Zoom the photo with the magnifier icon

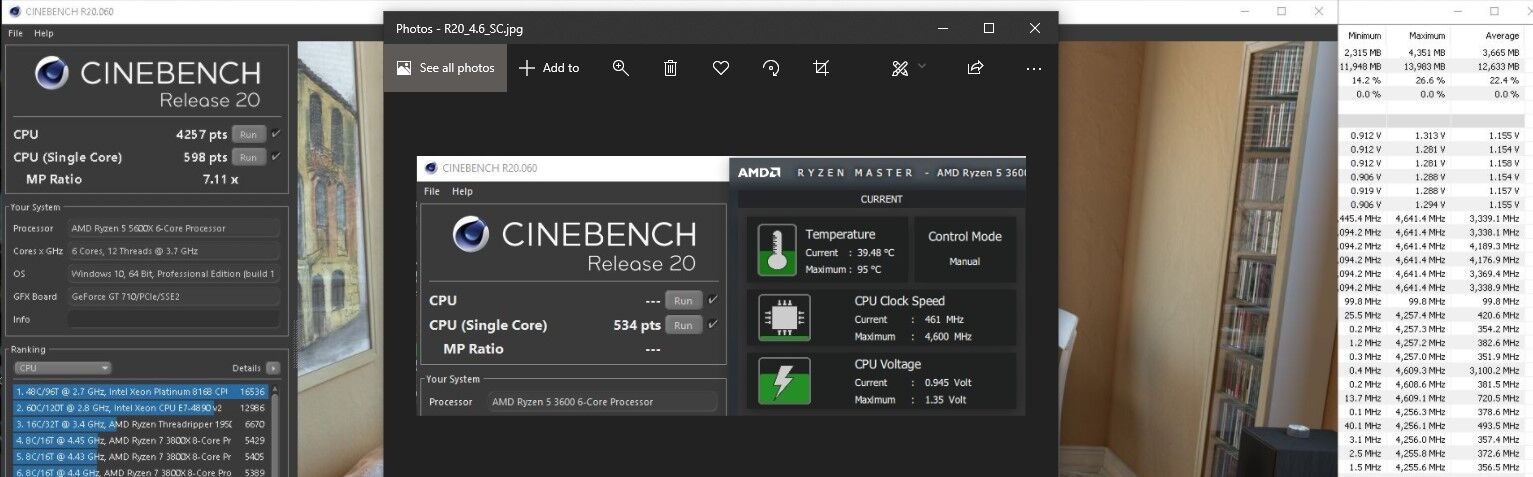(x=620, y=68)
